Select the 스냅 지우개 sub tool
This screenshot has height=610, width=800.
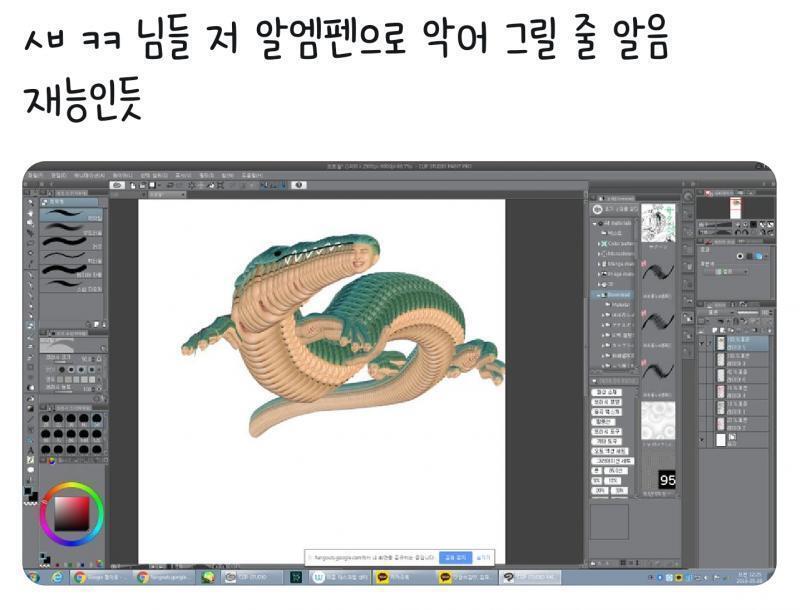[x=71, y=286]
